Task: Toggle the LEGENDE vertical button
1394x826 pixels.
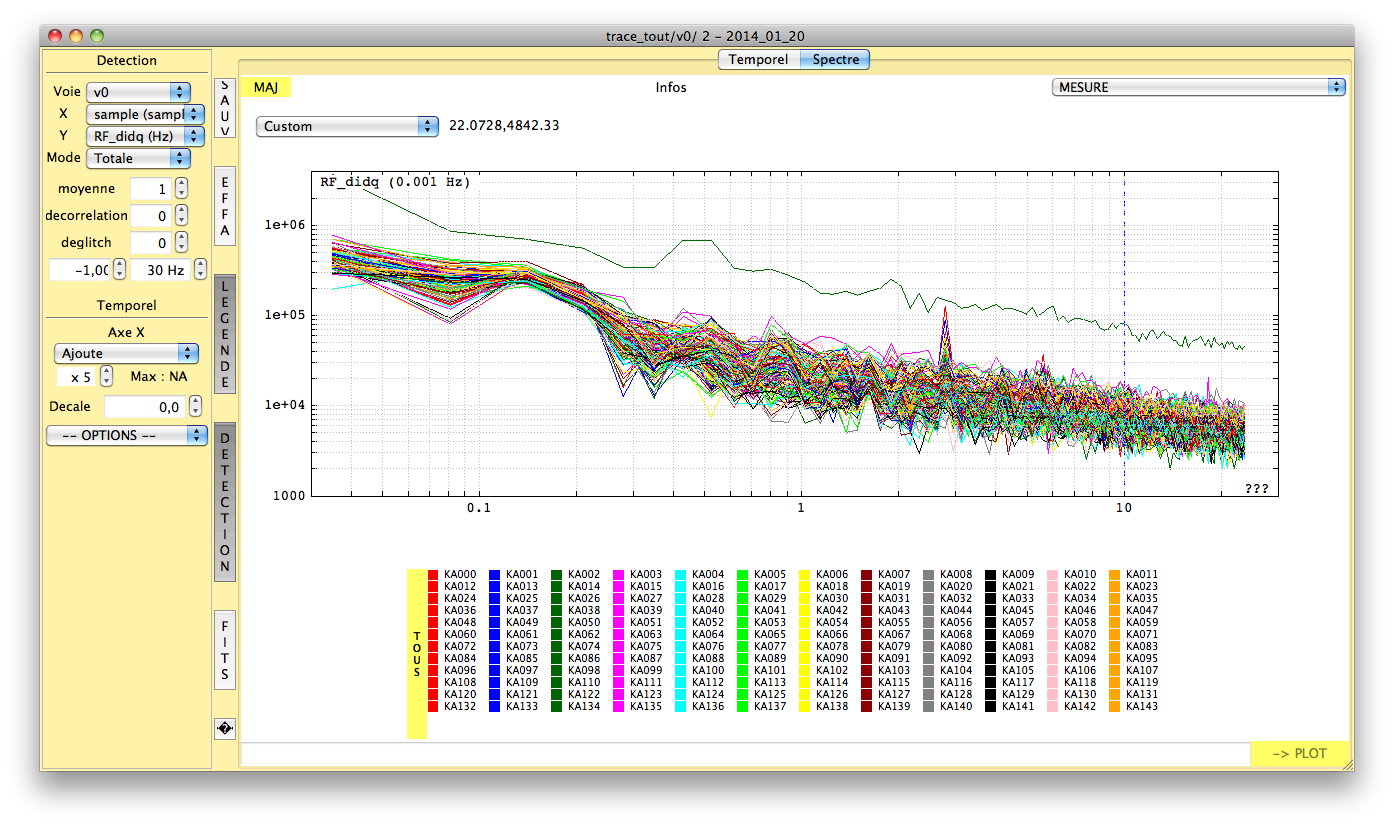Action: point(225,334)
